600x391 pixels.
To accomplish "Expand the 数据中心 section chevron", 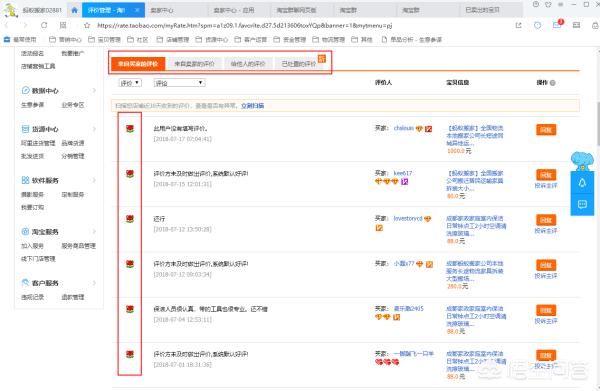I will click(x=94, y=90).
